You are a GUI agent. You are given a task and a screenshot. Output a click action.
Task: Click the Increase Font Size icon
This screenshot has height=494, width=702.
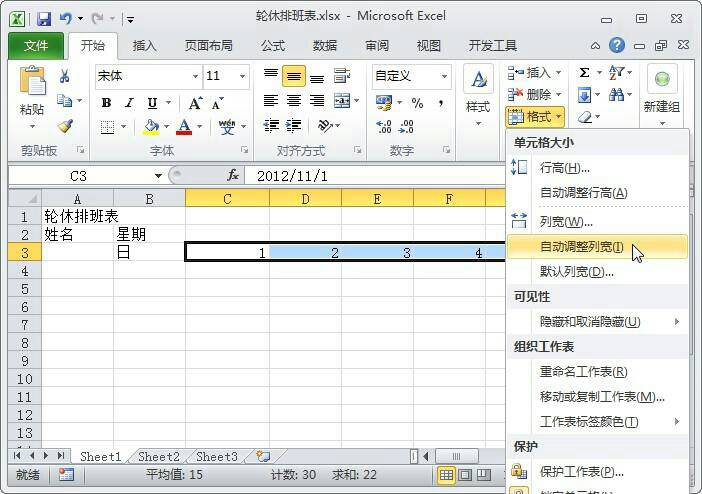coord(195,103)
